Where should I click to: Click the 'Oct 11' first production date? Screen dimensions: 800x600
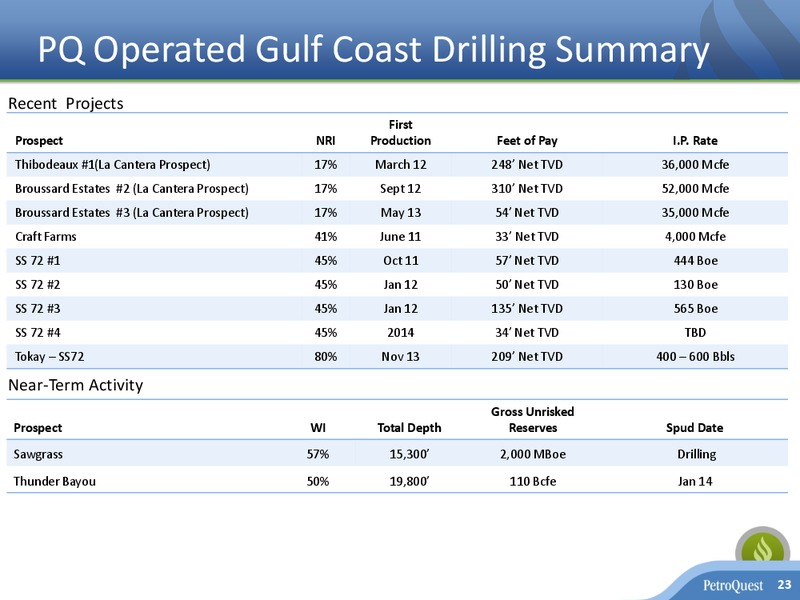[x=401, y=261]
